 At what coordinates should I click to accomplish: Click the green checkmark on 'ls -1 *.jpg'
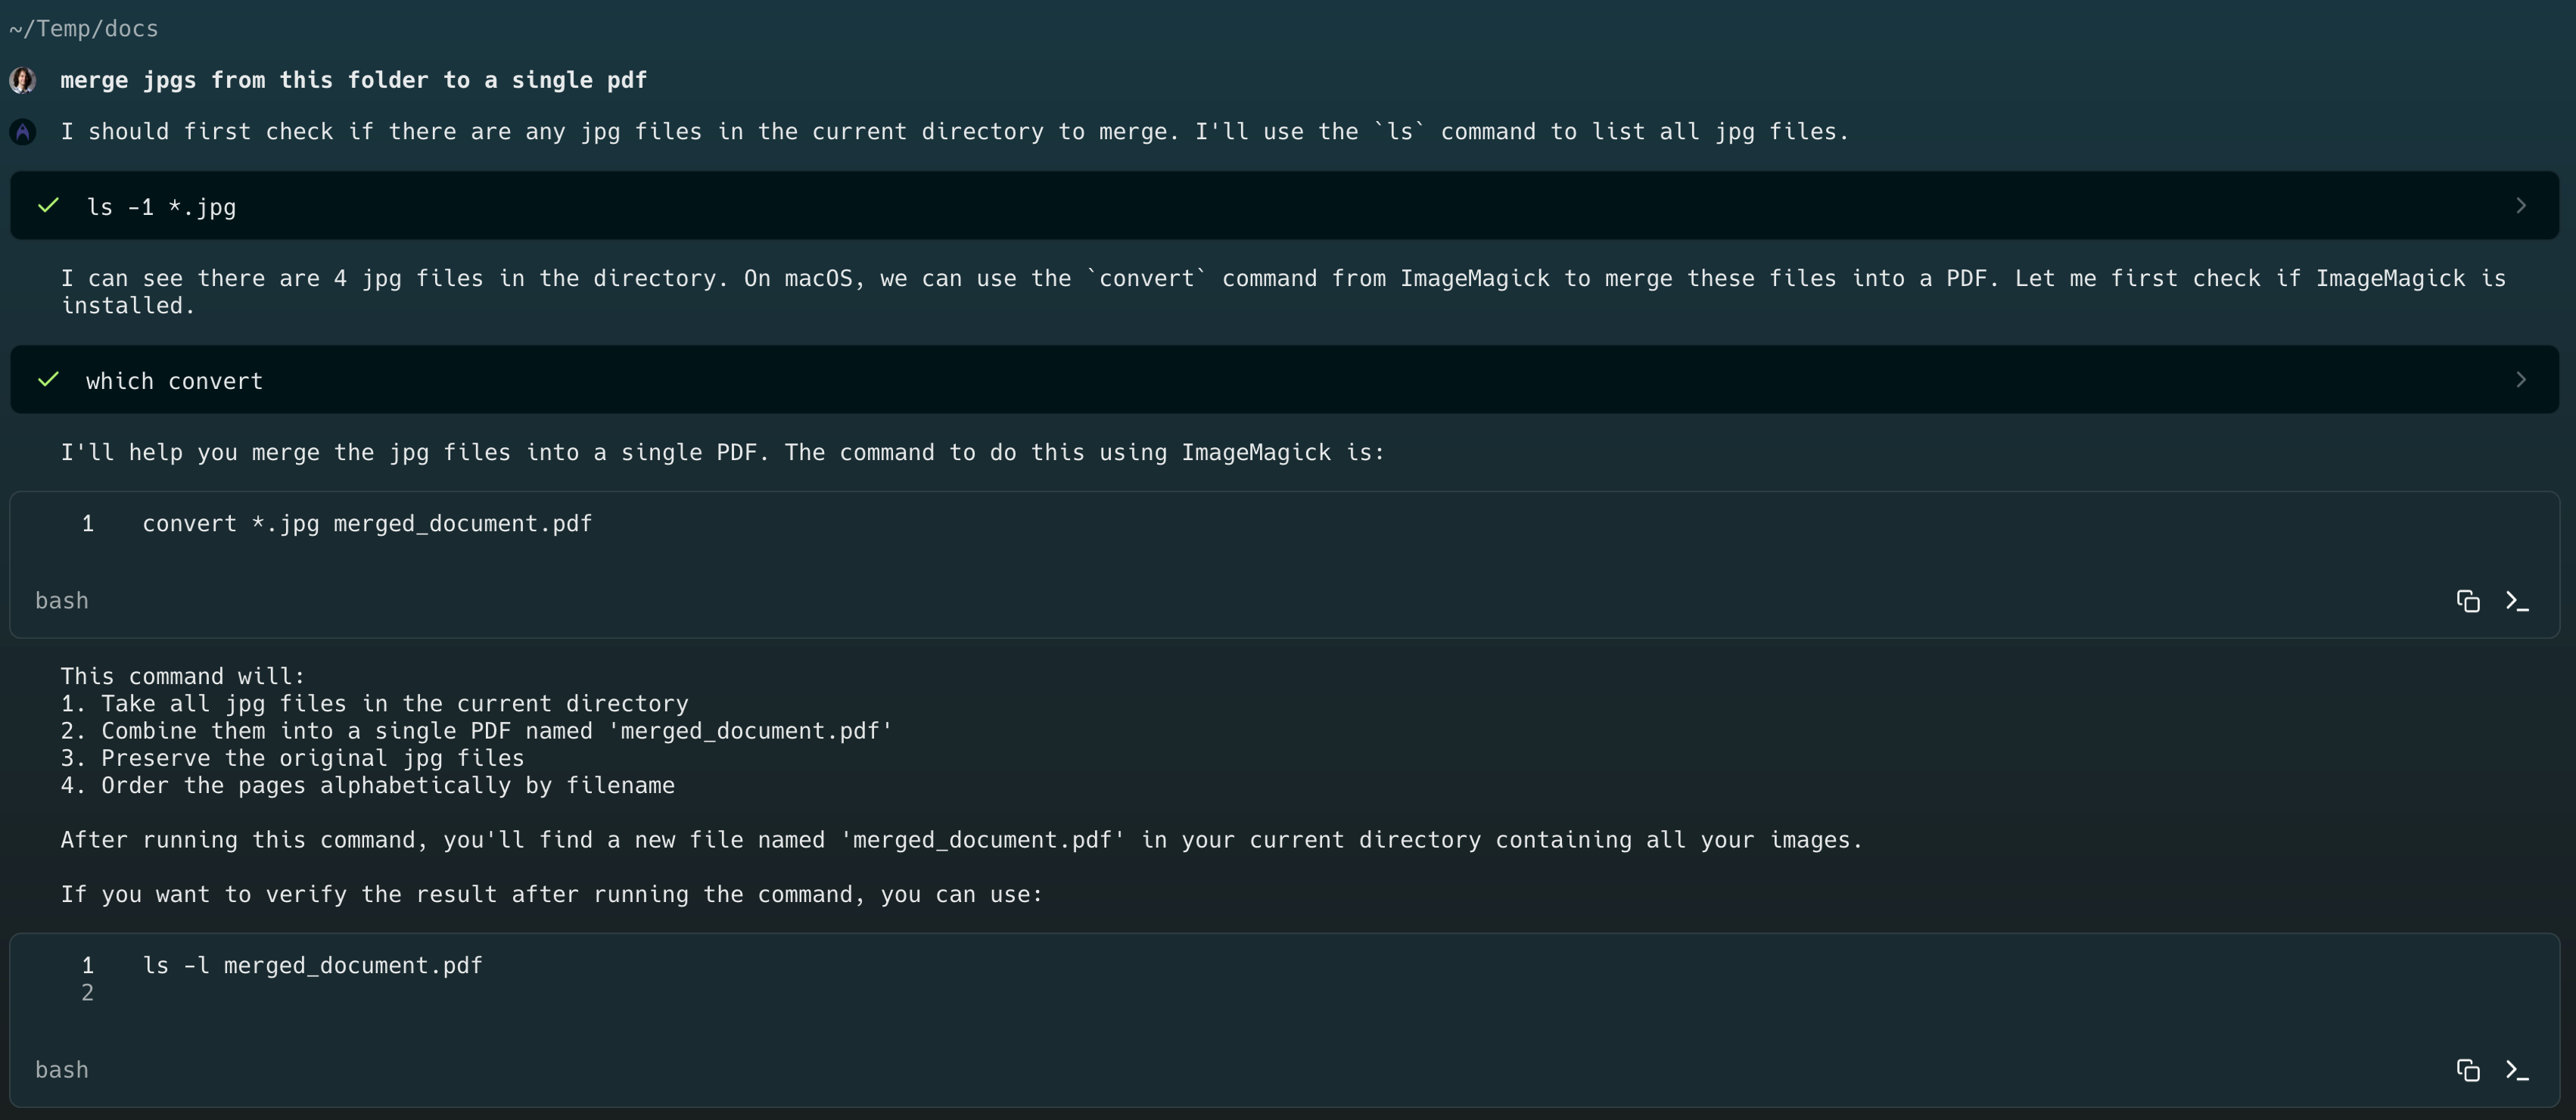pyautogui.click(x=48, y=205)
